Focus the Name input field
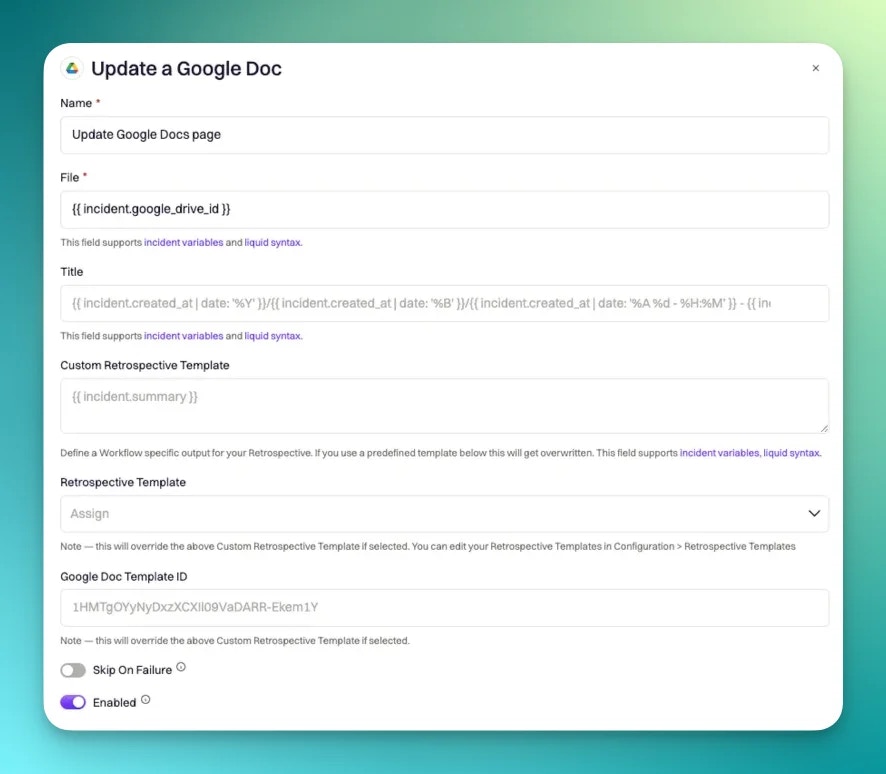This screenshot has width=886, height=774. click(x=444, y=135)
